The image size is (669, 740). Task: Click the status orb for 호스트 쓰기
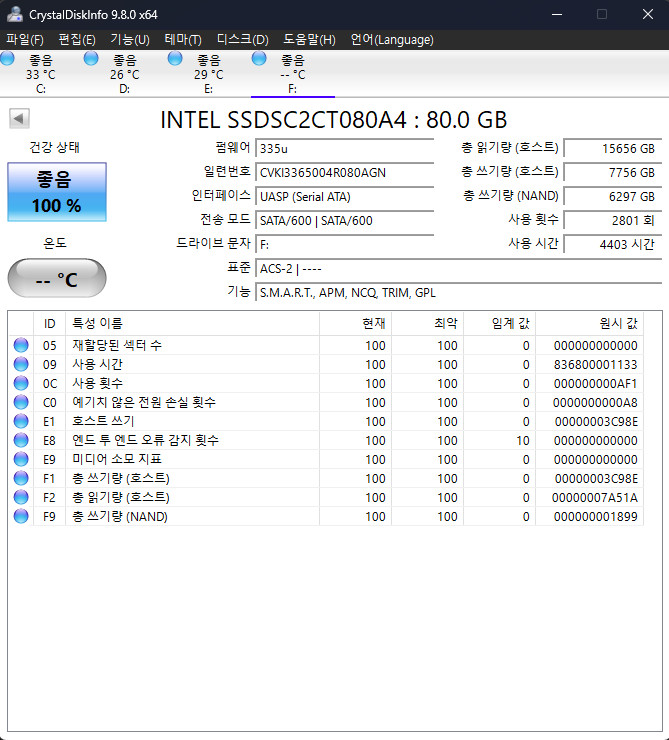point(21,421)
